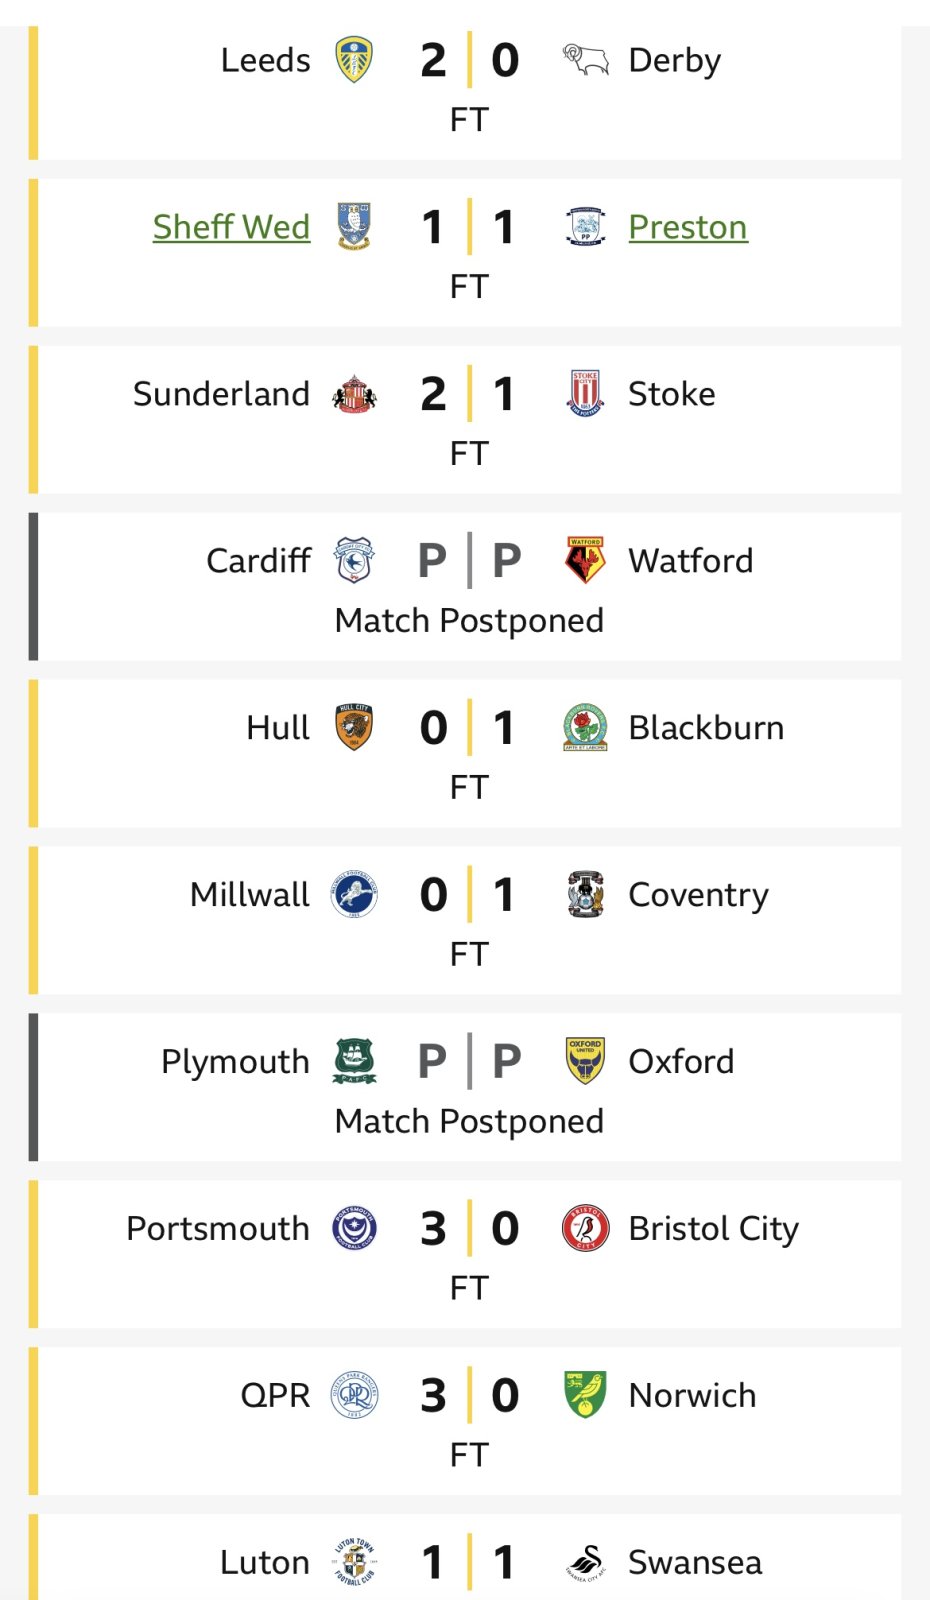Click the Stoke team name

click(671, 394)
